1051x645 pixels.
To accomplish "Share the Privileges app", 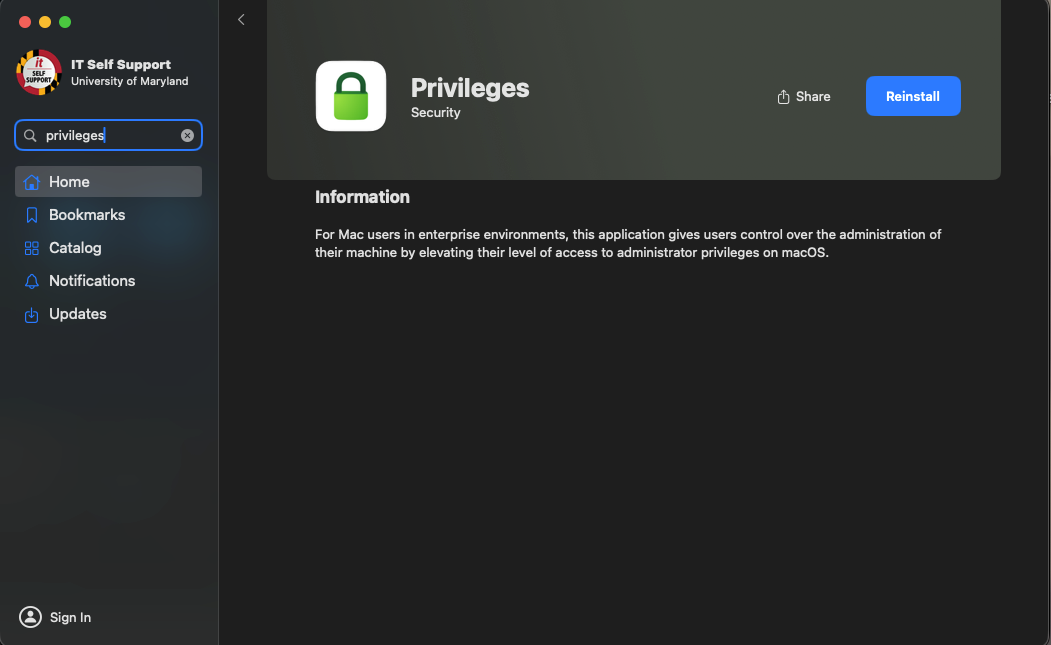I will pos(803,97).
